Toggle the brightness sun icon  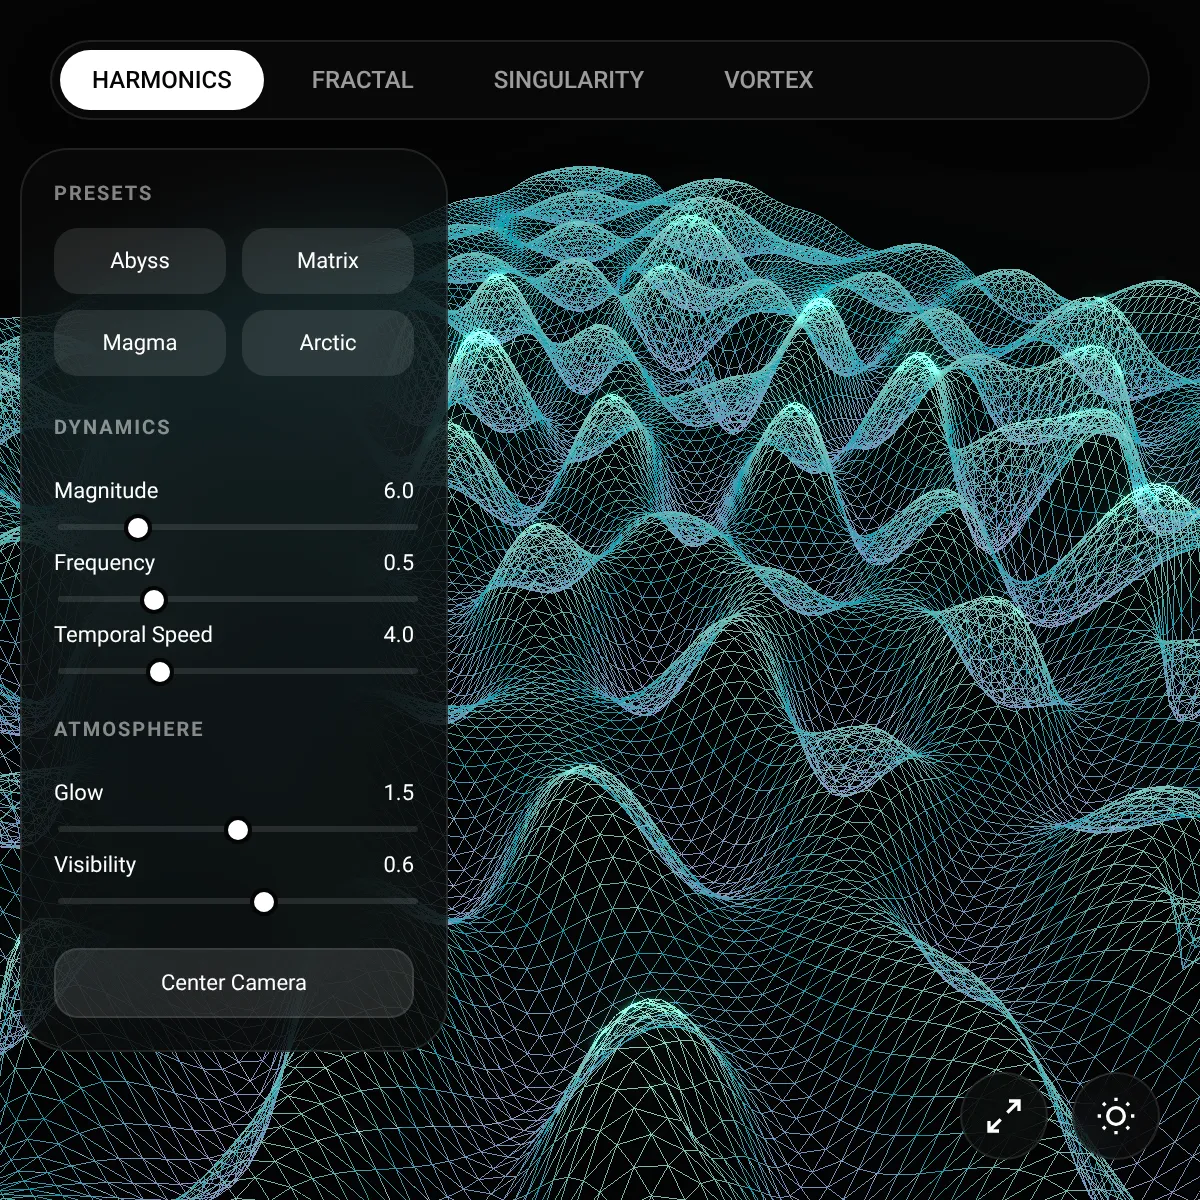coord(1116,1116)
